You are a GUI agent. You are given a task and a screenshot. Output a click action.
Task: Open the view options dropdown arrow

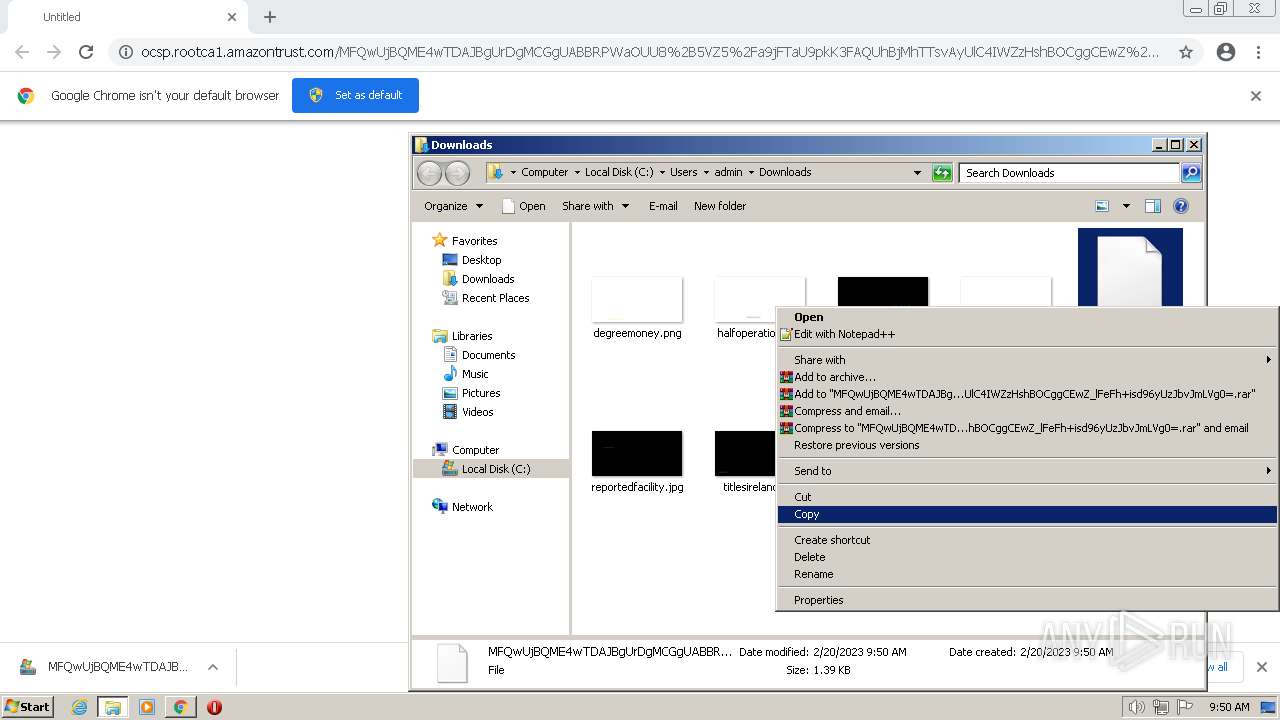click(x=1126, y=206)
